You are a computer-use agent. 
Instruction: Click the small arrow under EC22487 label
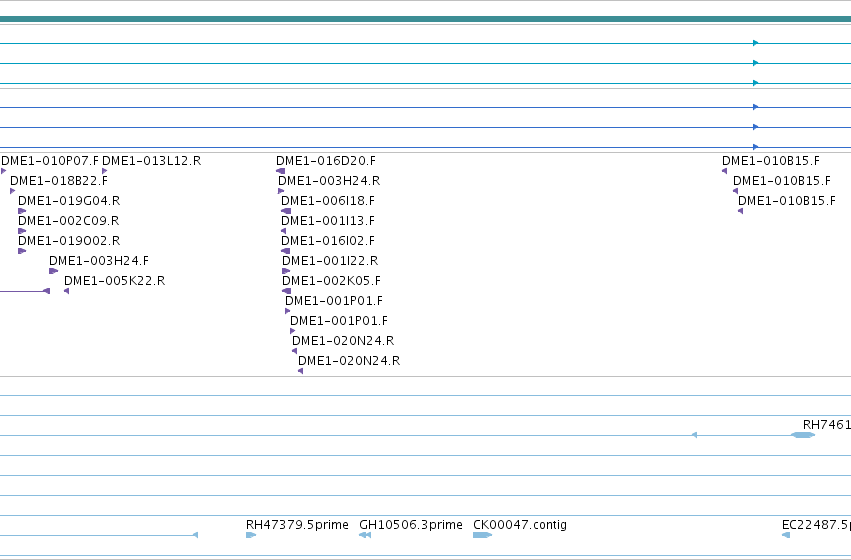(786, 535)
